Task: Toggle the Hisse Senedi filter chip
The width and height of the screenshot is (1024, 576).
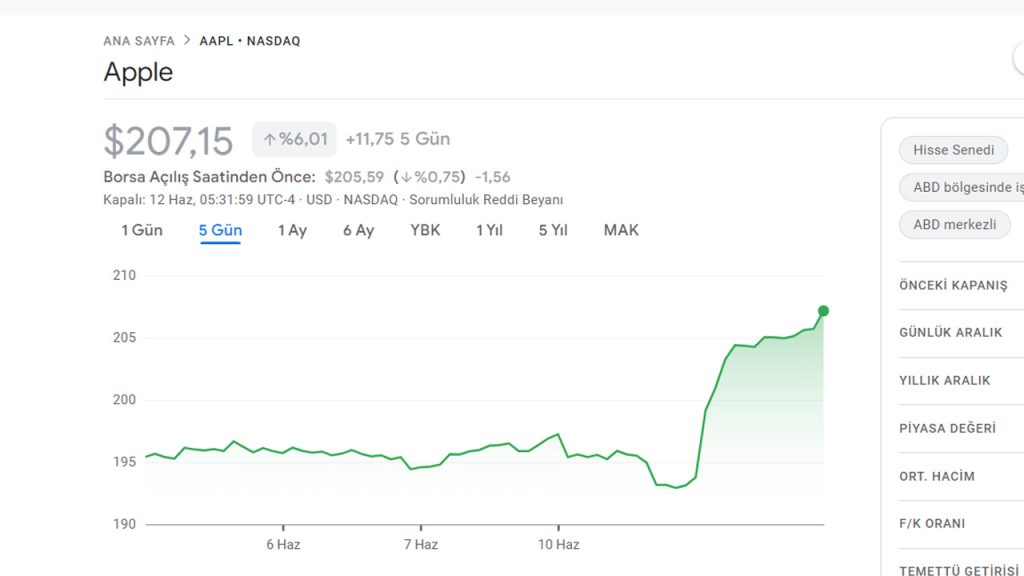Action: point(953,150)
